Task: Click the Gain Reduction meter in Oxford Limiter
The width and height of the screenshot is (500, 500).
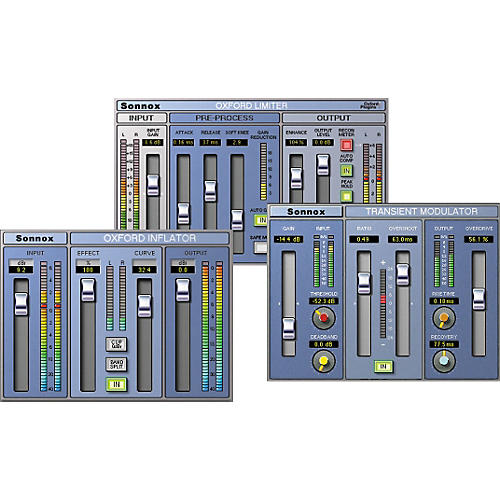Action: [263, 172]
